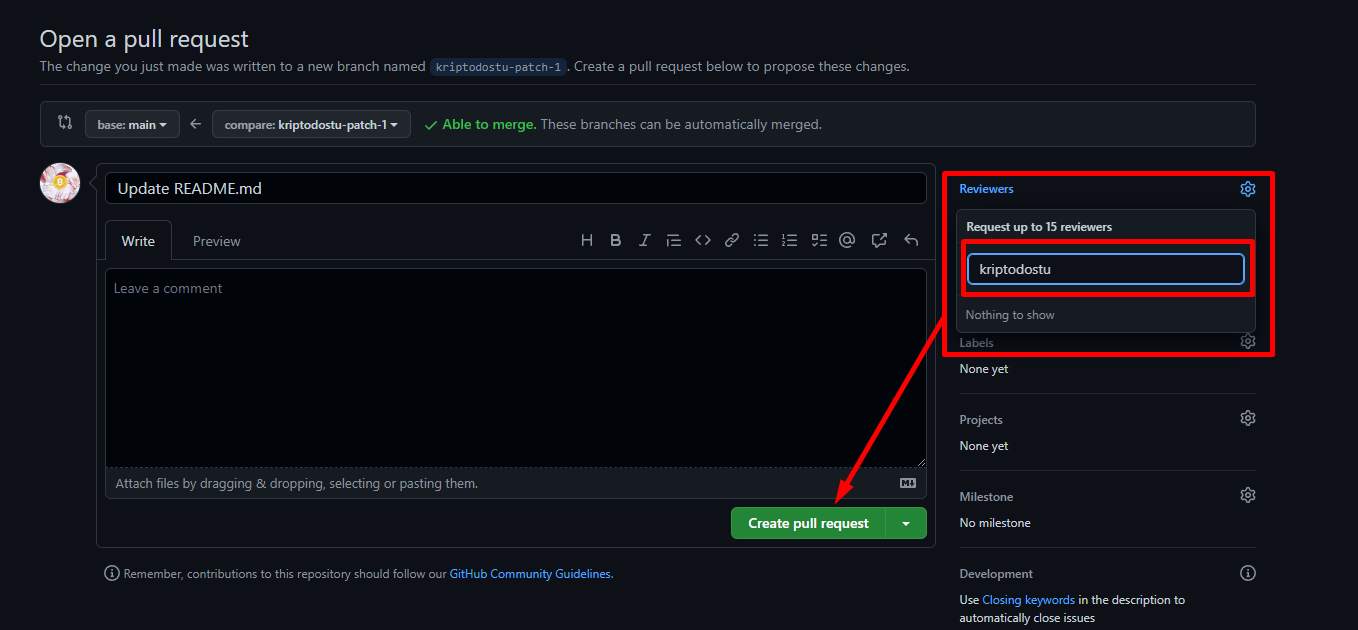Click the Reviewers heading

tap(986, 189)
